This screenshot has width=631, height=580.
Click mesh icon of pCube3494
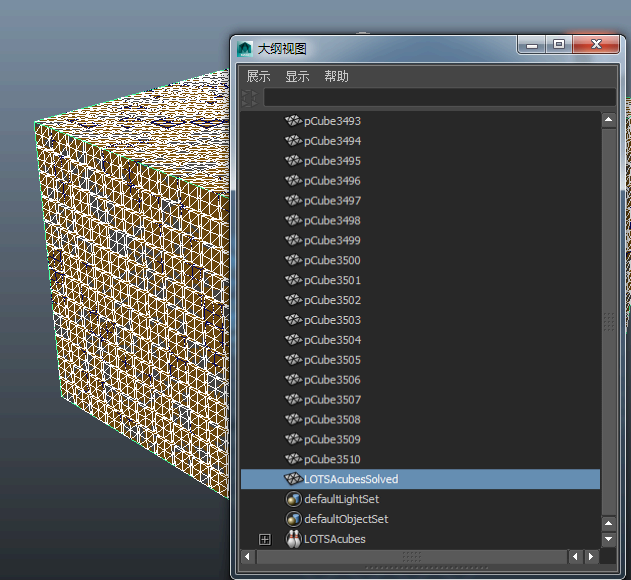pos(293,140)
